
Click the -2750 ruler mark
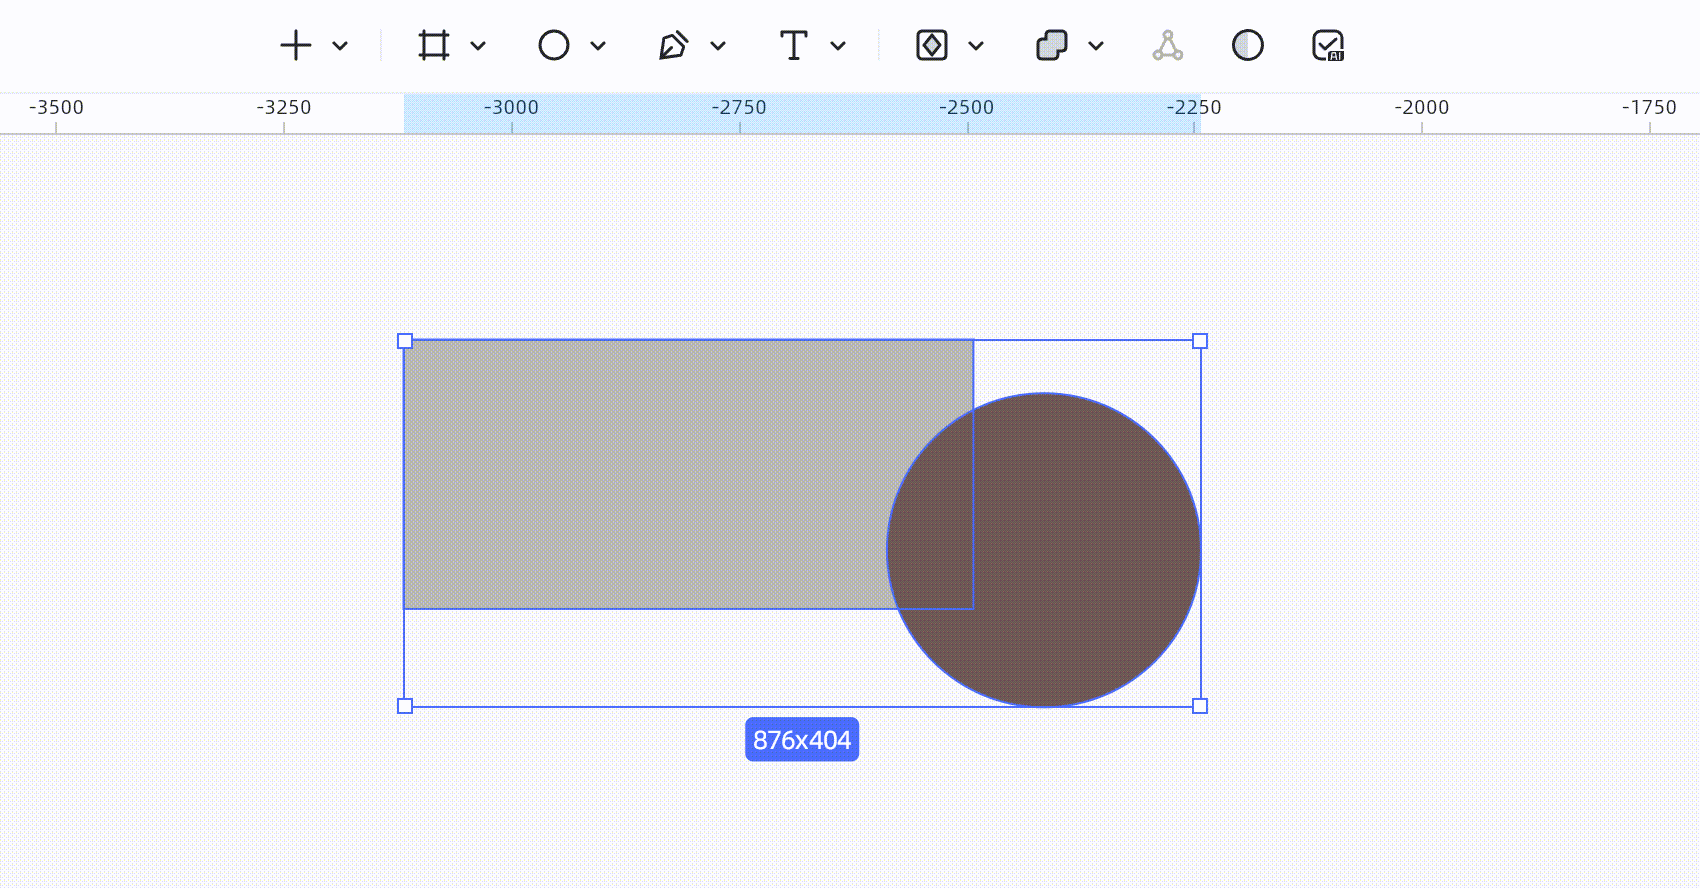(x=739, y=107)
